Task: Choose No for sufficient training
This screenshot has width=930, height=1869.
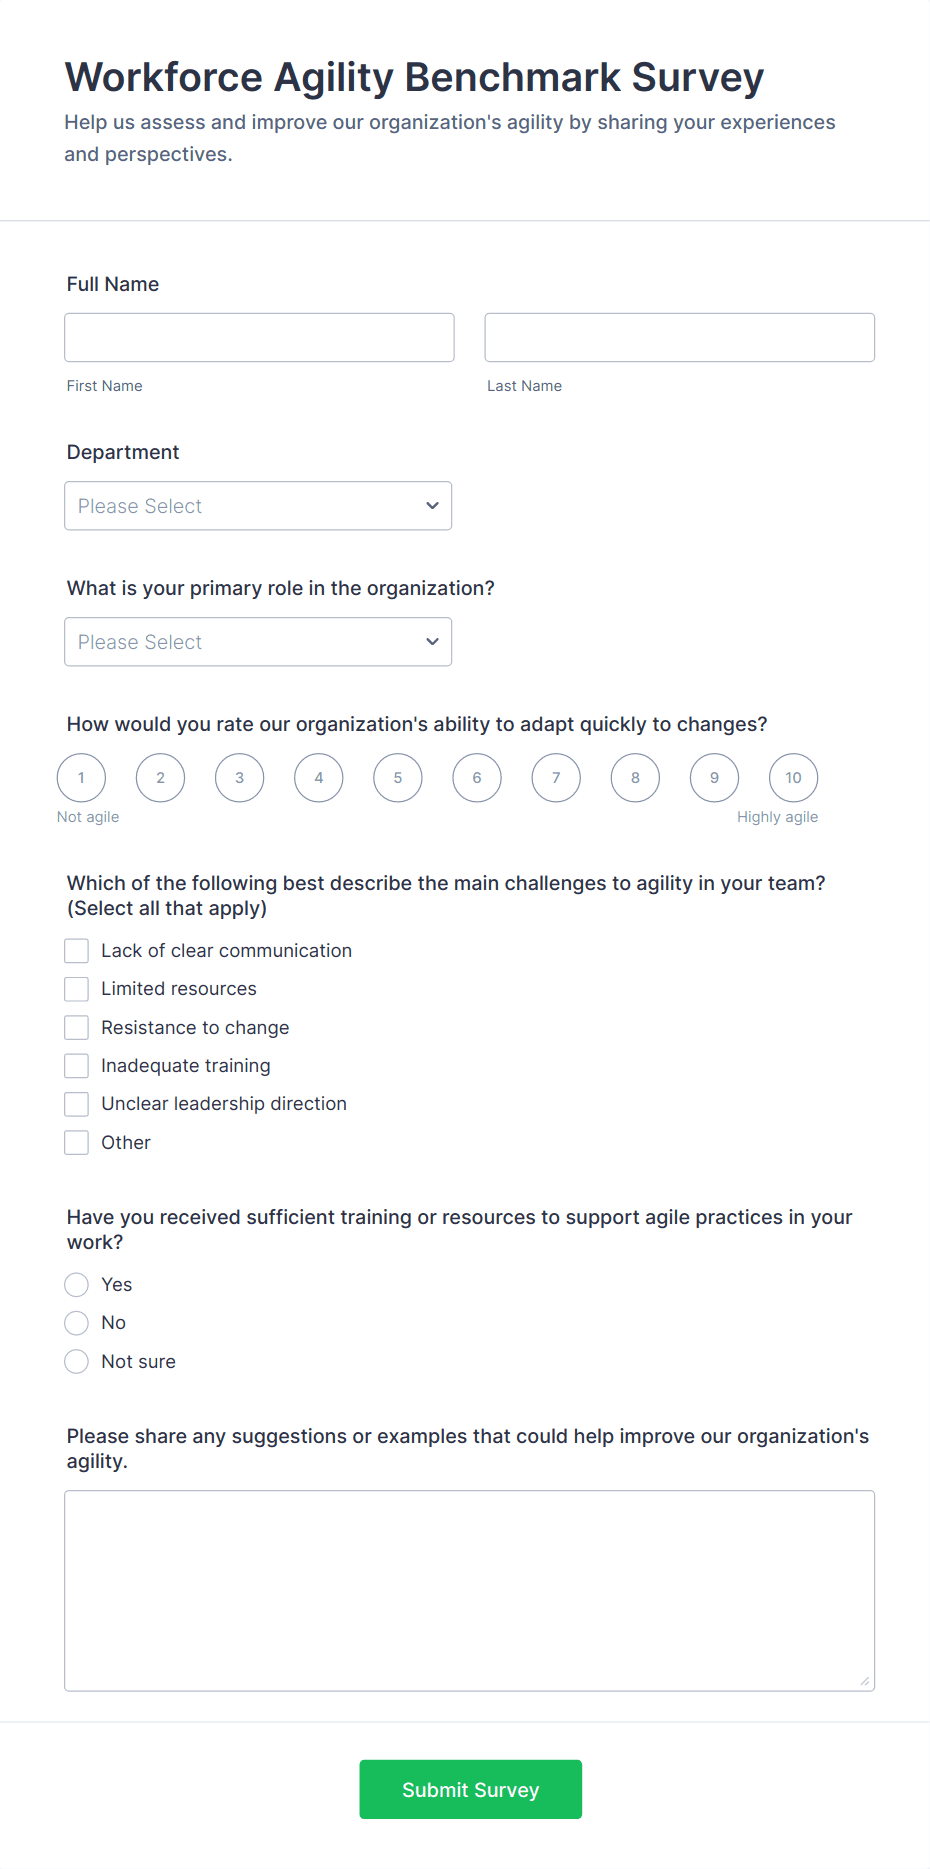Action: click(x=77, y=1323)
